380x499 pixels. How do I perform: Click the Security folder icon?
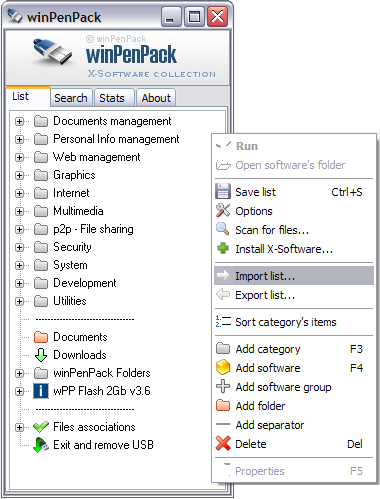pyautogui.click(x=41, y=247)
